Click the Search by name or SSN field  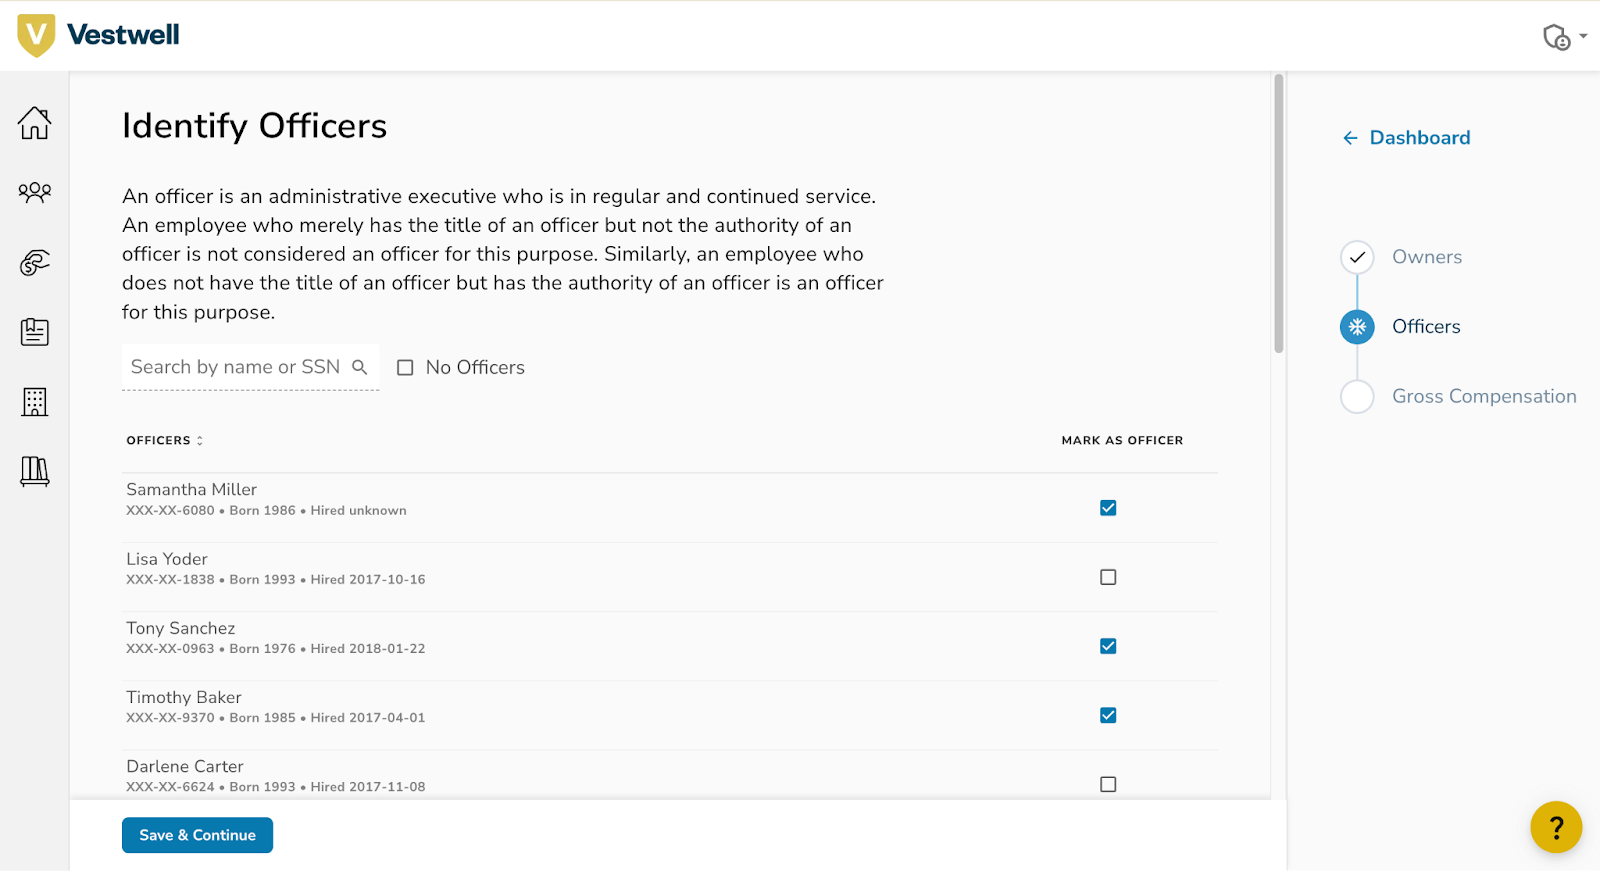tap(235, 367)
